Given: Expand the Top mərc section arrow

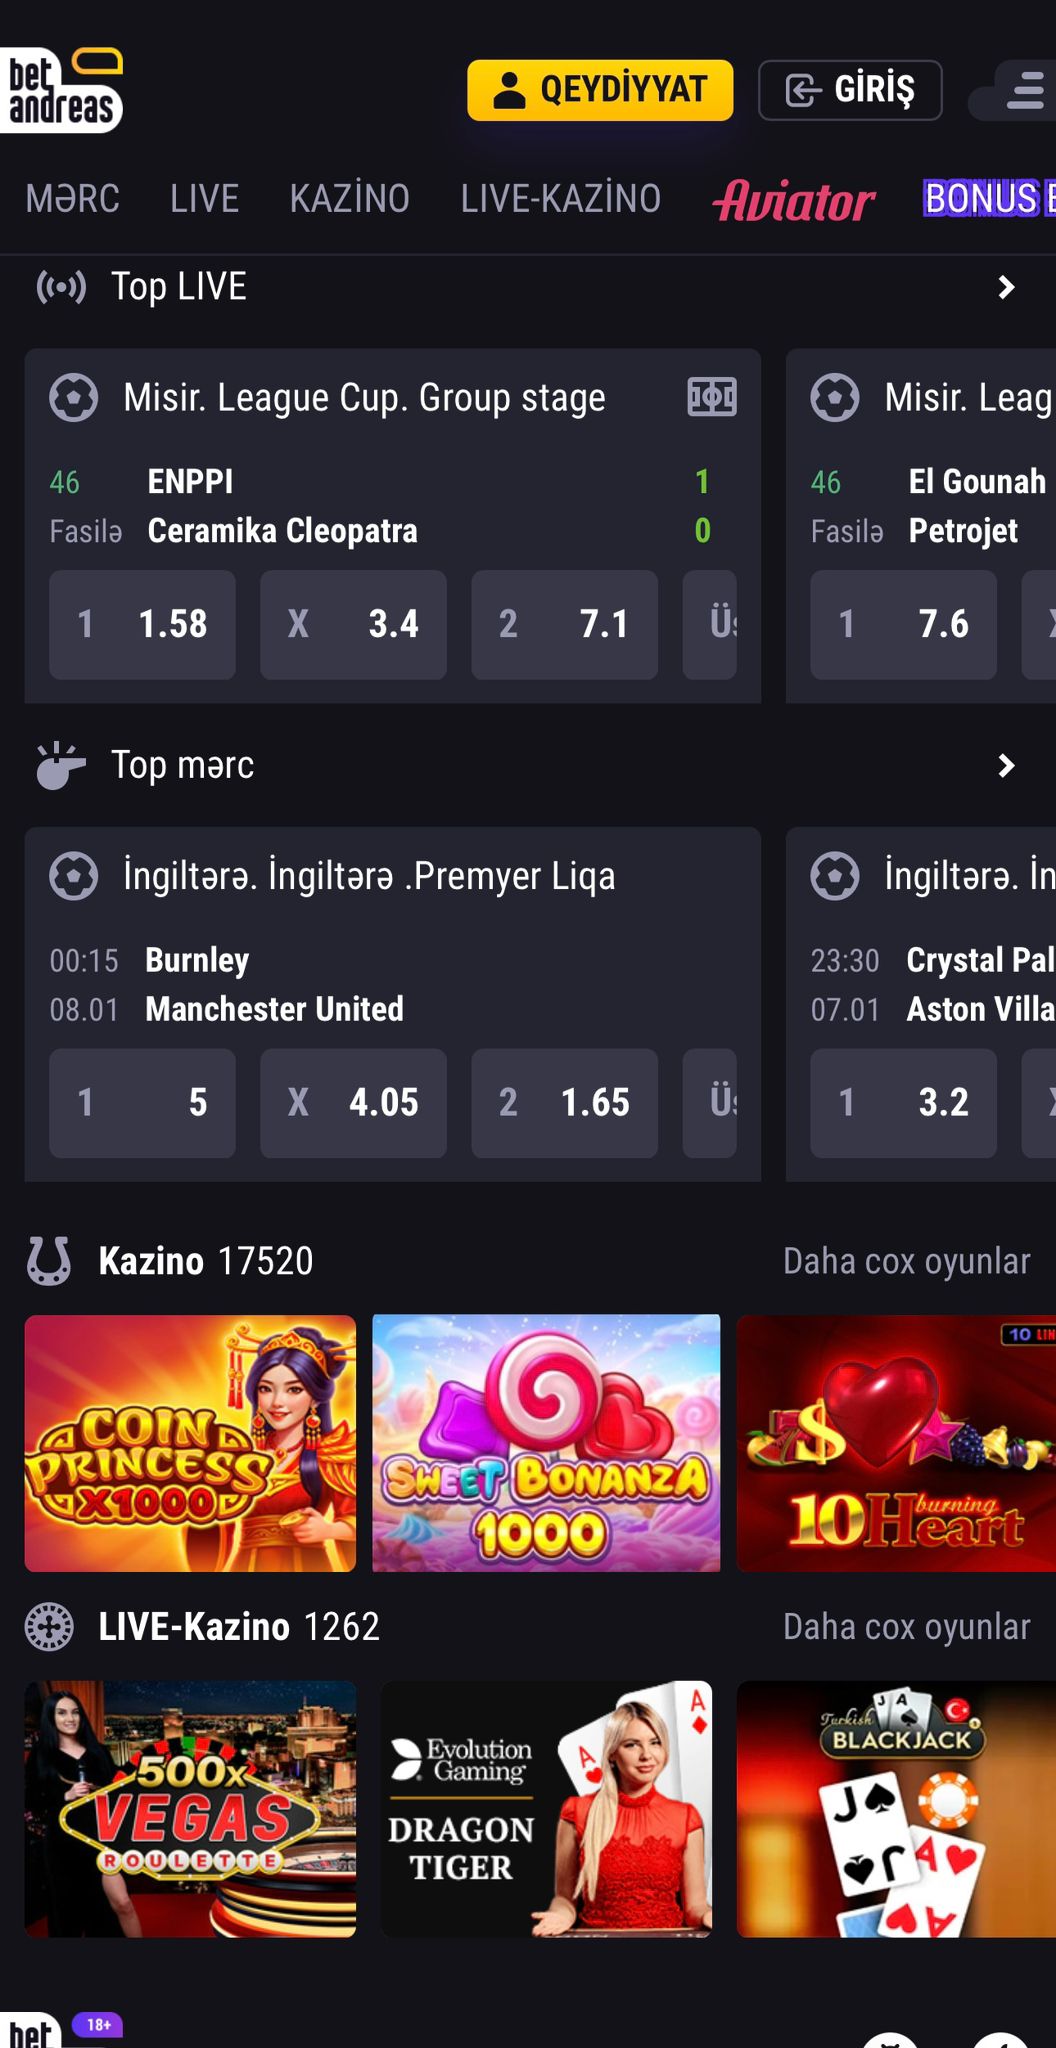Looking at the screenshot, I should point(1006,766).
